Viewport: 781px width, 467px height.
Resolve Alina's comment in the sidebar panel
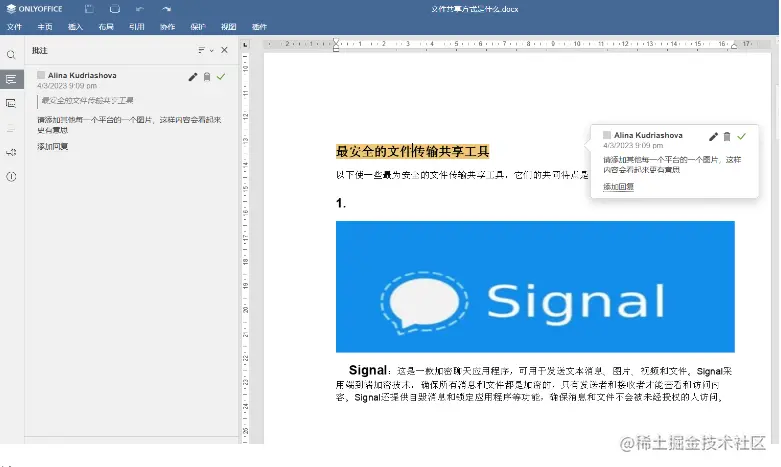221,77
